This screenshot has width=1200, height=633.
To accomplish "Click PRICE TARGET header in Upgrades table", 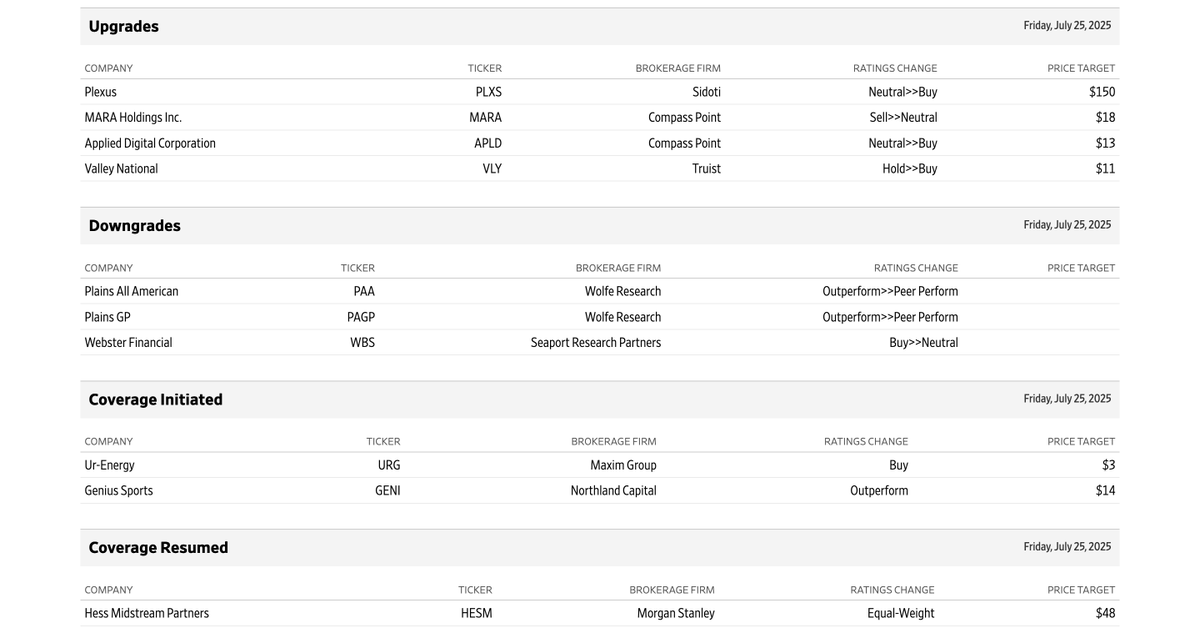I will pyautogui.click(x=1081, y=69).
